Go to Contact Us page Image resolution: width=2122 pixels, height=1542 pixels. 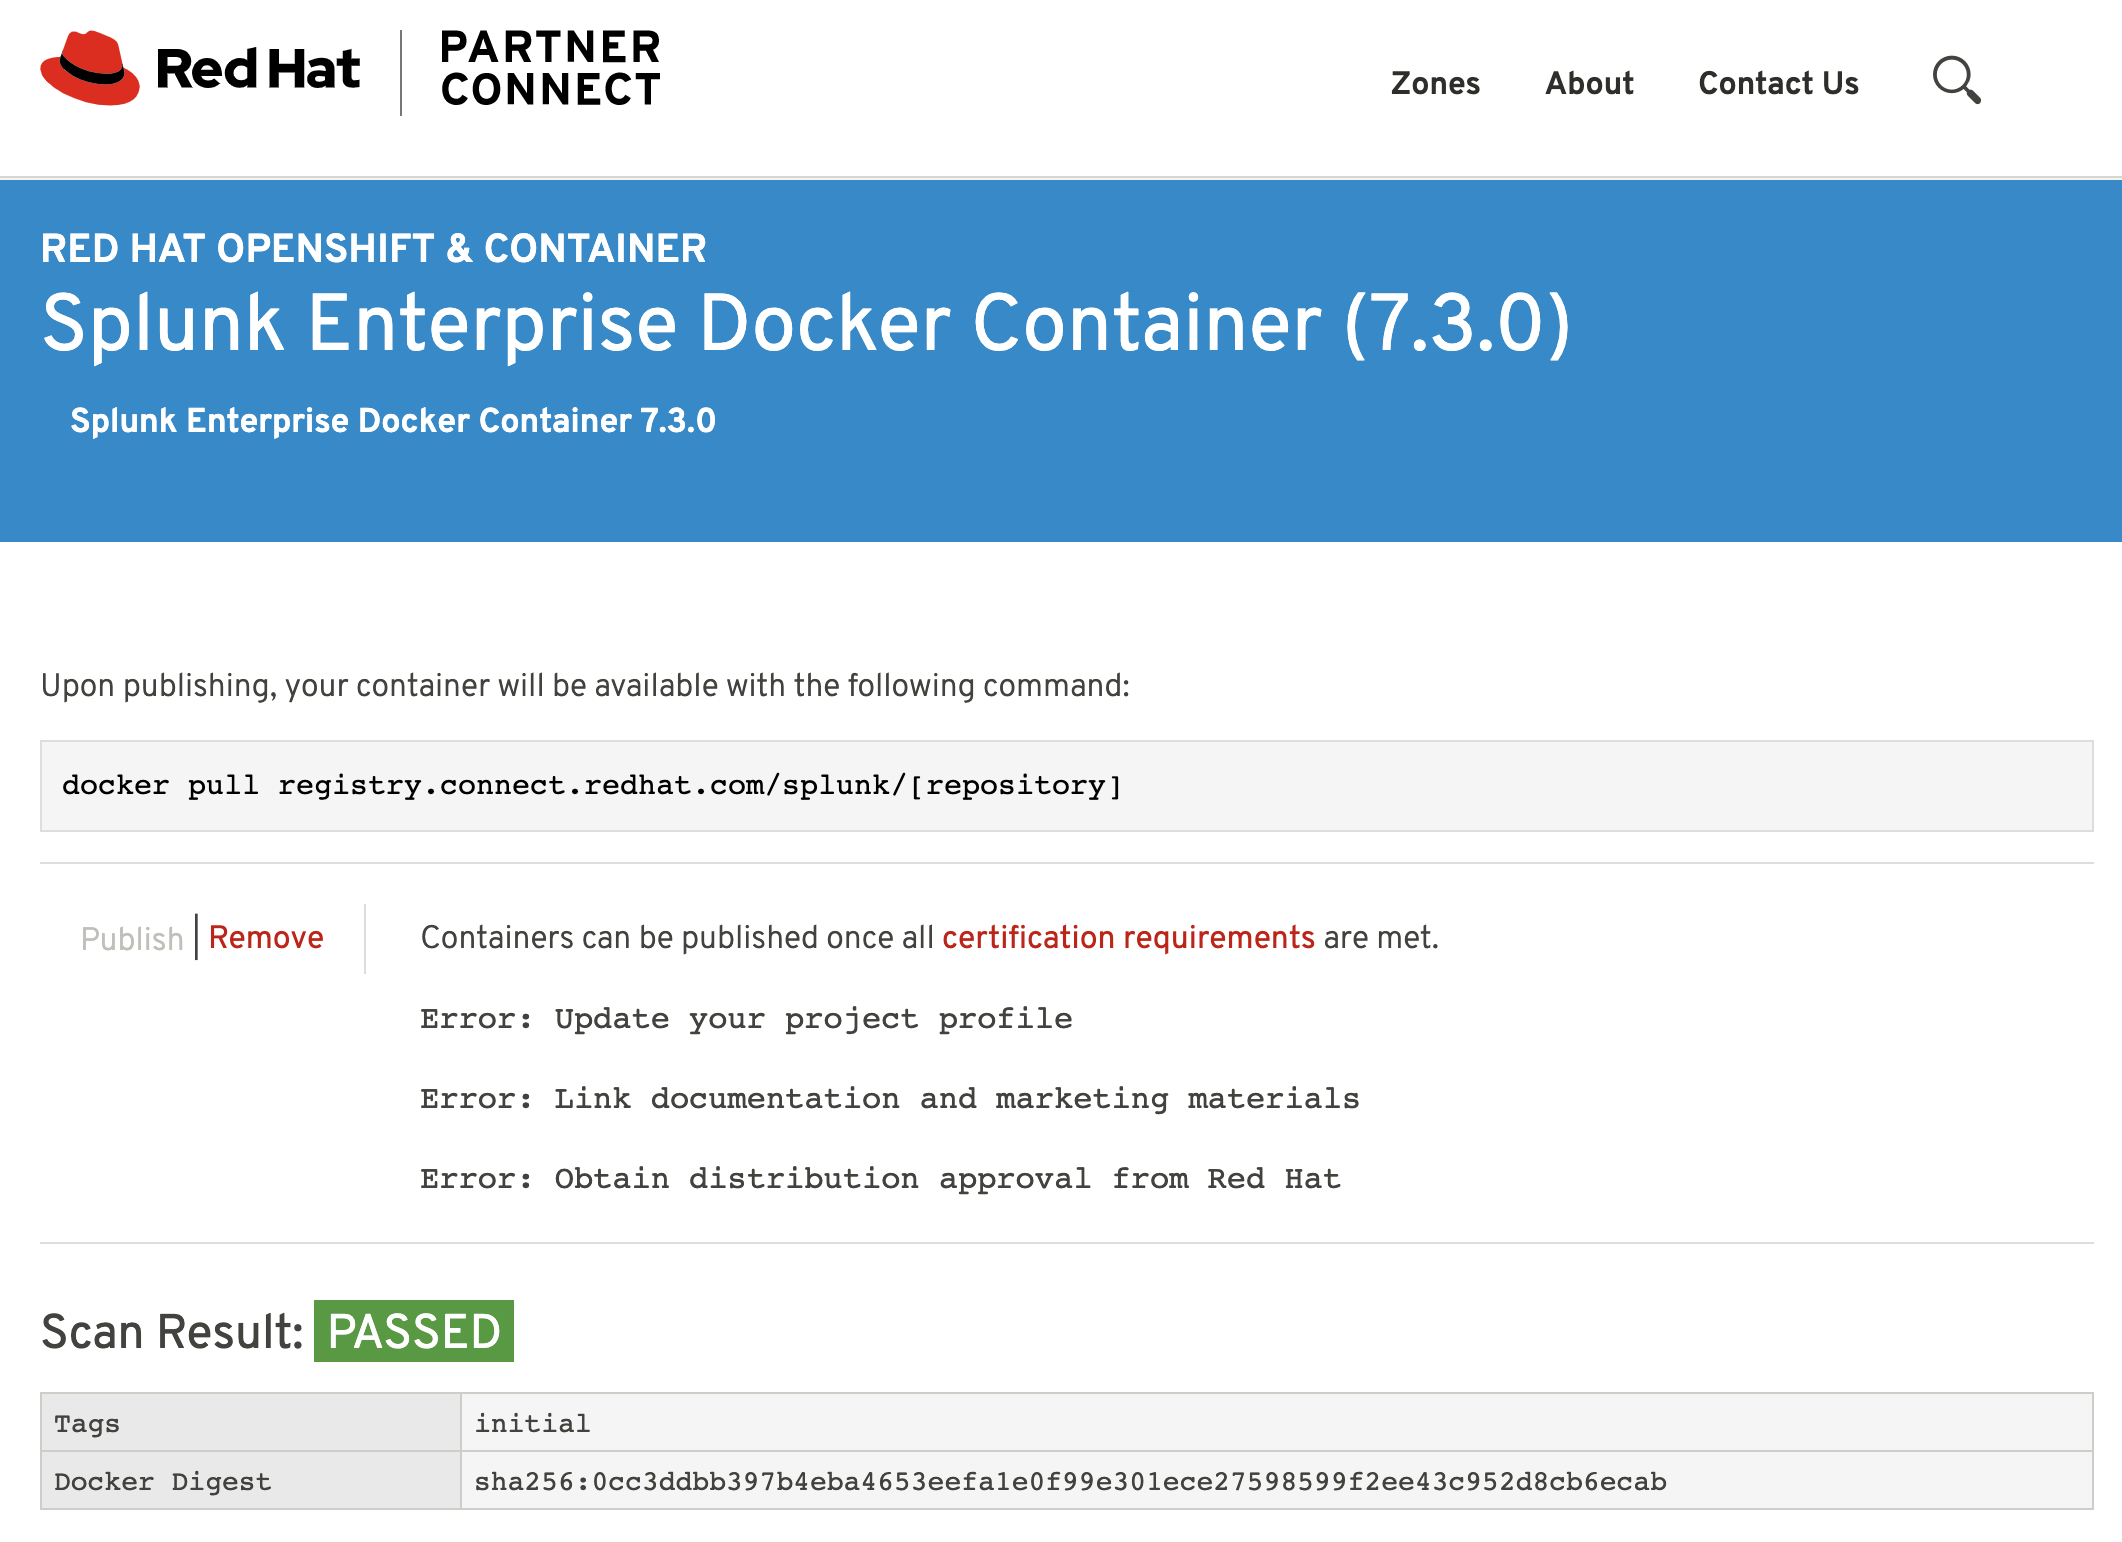[x=1778, y=83]
